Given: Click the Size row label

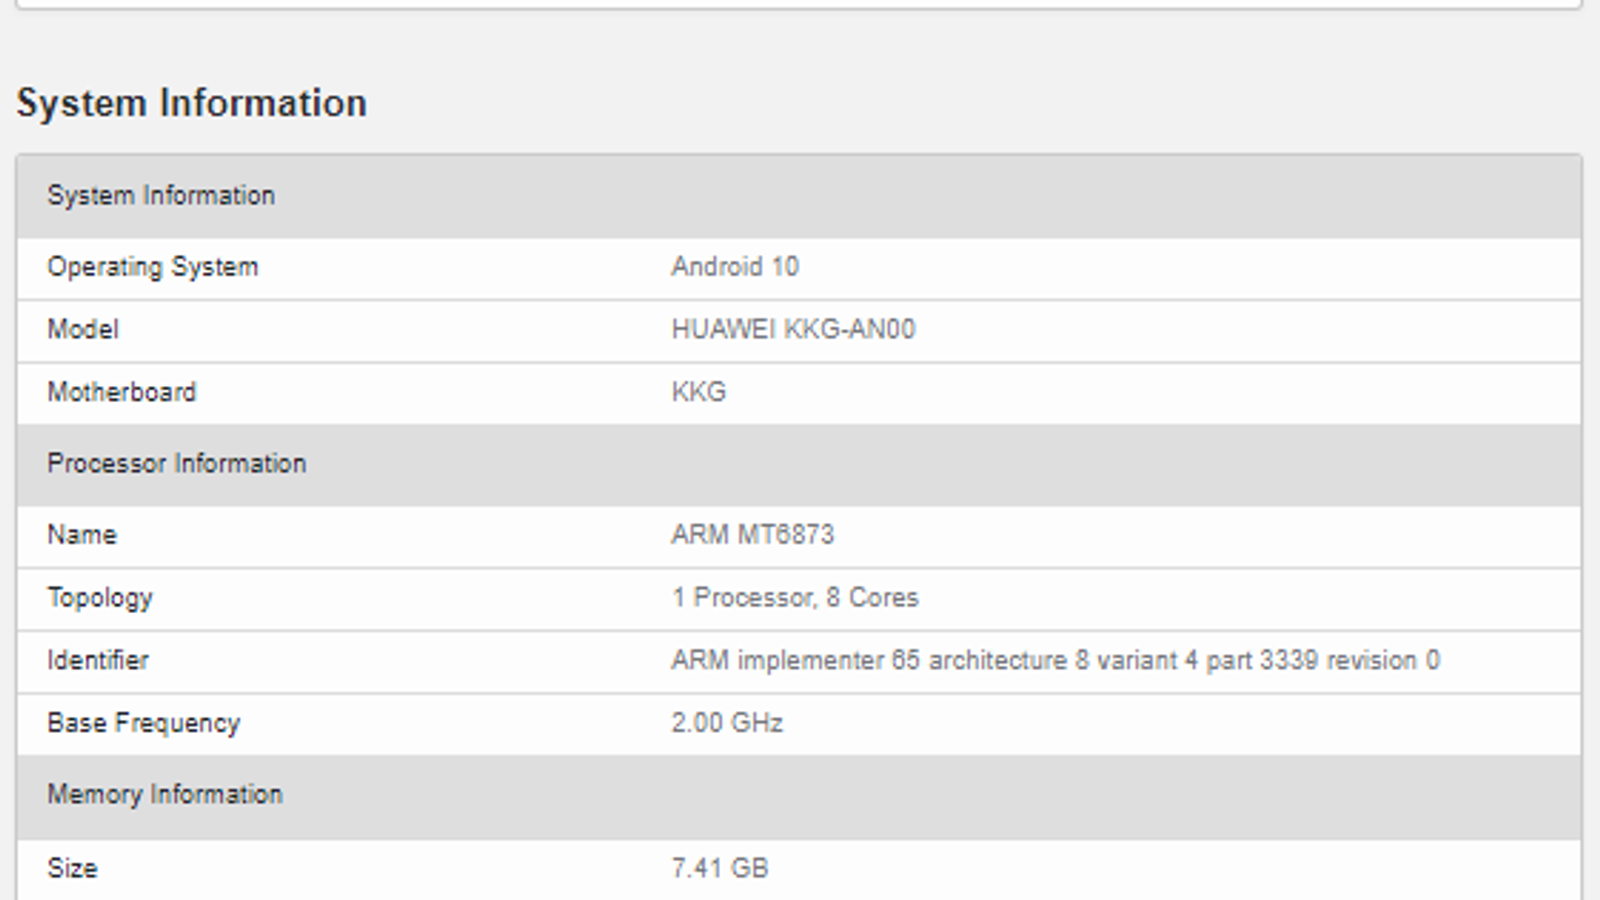Looking at the screenshot, I should (x=72, y=868).
